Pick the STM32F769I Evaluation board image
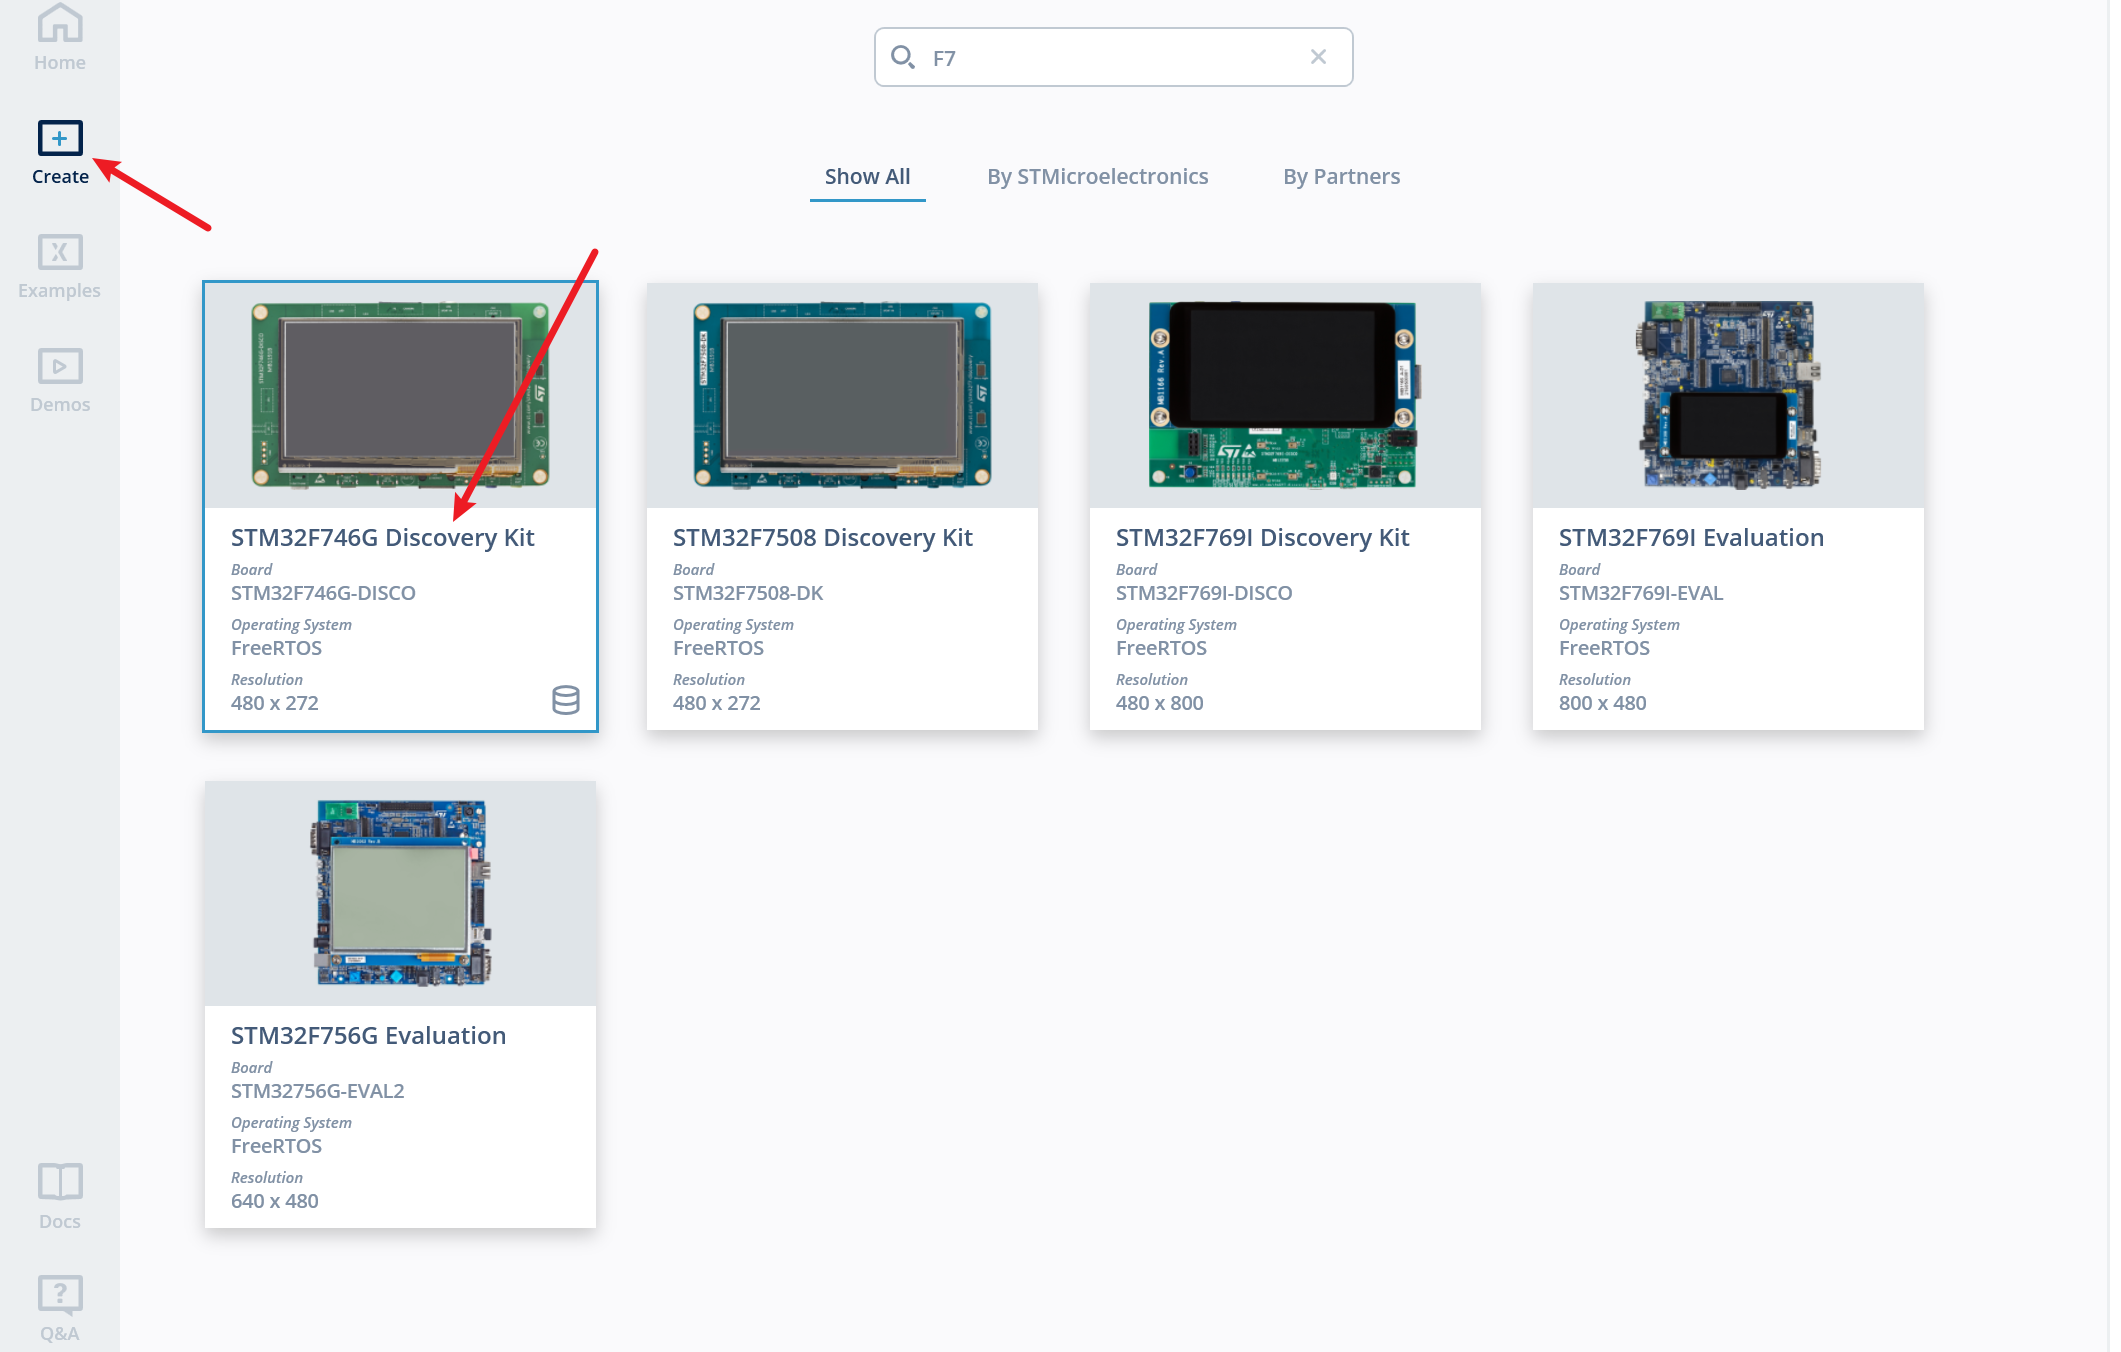The width and height of the screenshot is (2121, 1352). point(1727,395)
